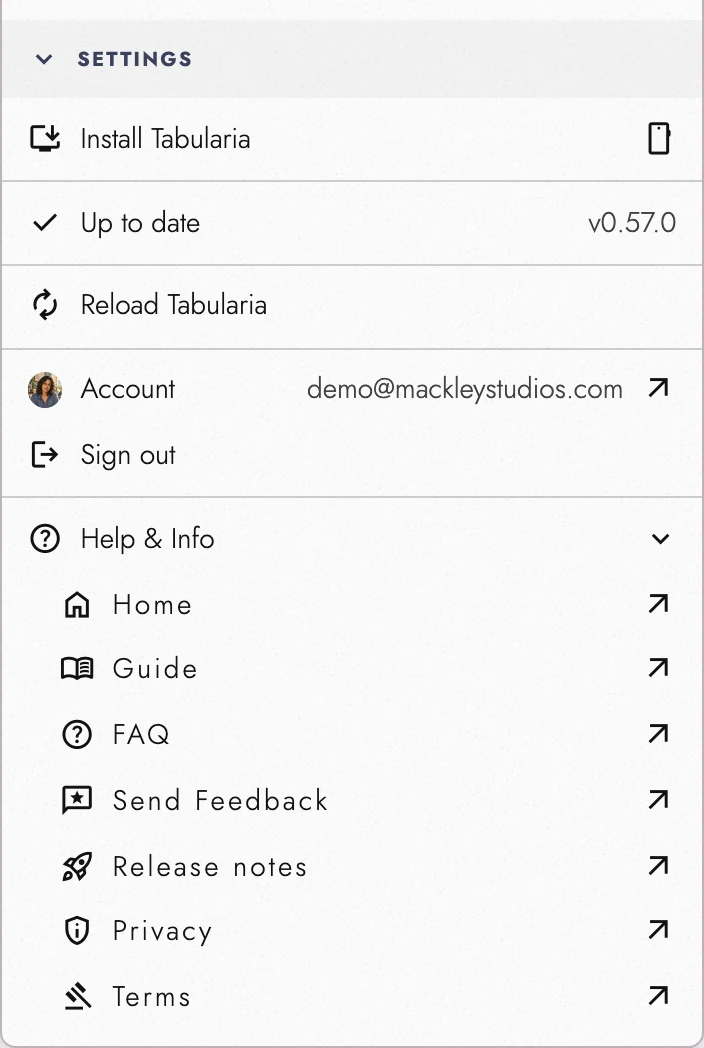Click the mobile phone icon beside Install Tabularia
704x1048 pixels.
coord(659,138)
